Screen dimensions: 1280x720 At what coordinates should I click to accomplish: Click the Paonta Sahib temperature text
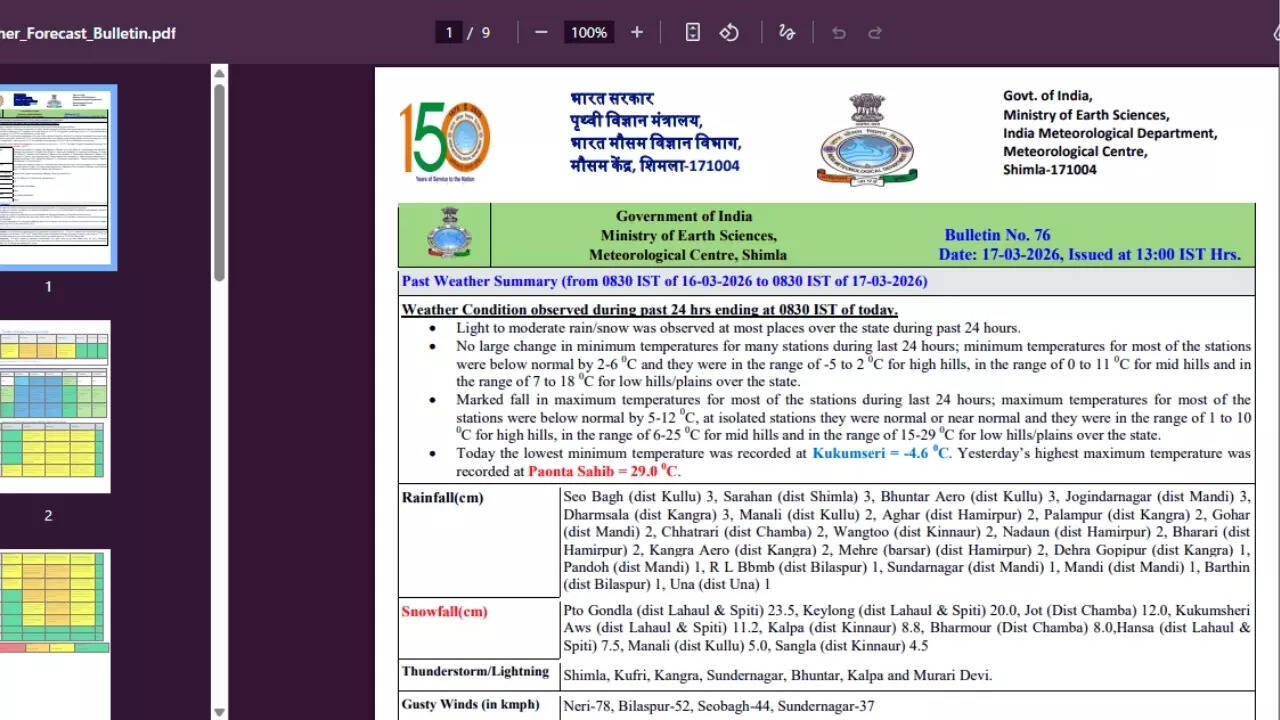(603, 471)
